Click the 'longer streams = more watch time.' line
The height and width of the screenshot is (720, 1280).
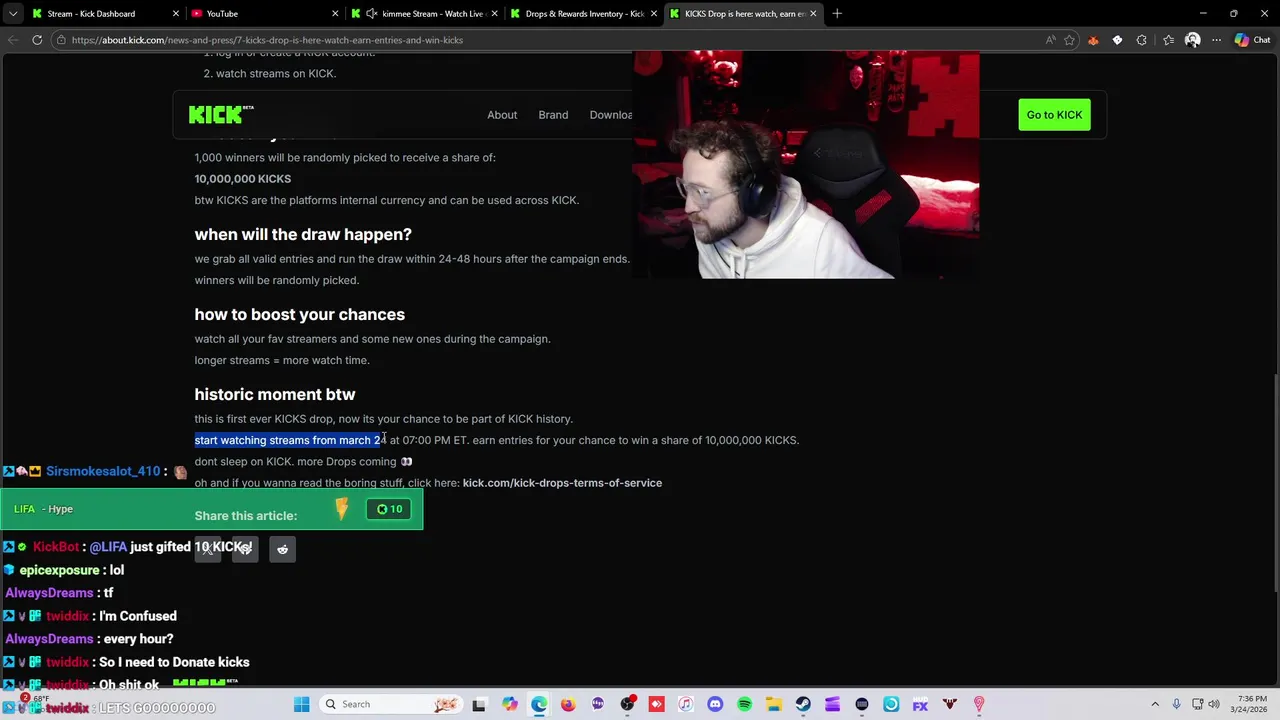point(282,360)
